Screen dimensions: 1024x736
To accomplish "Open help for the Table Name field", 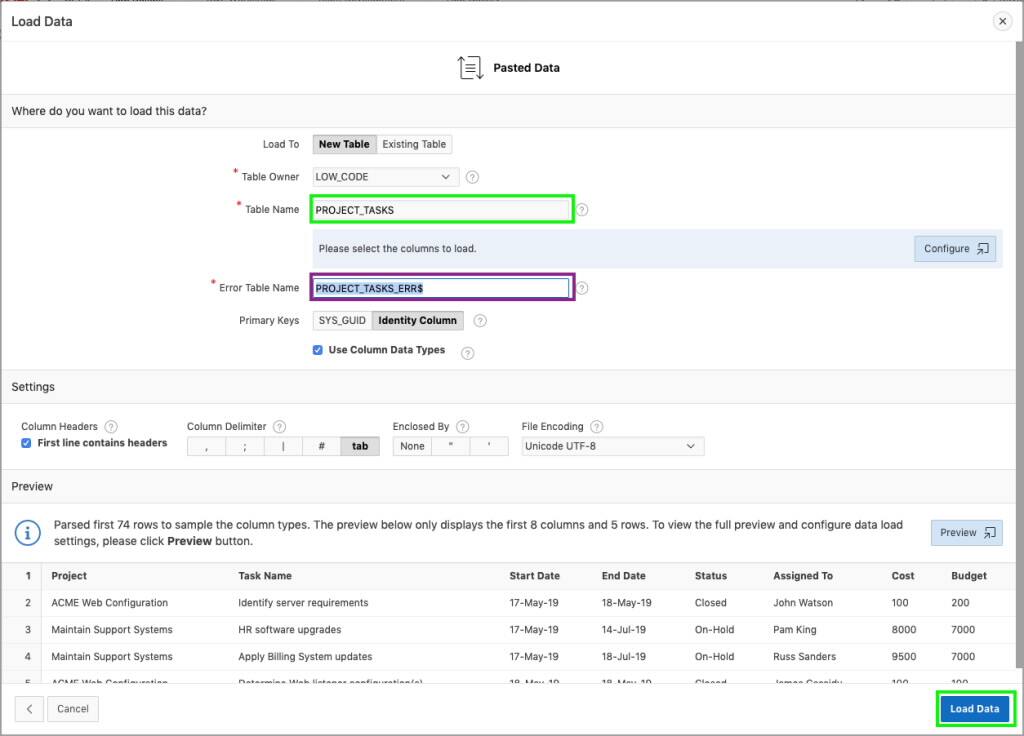I will tap(583, 209).
